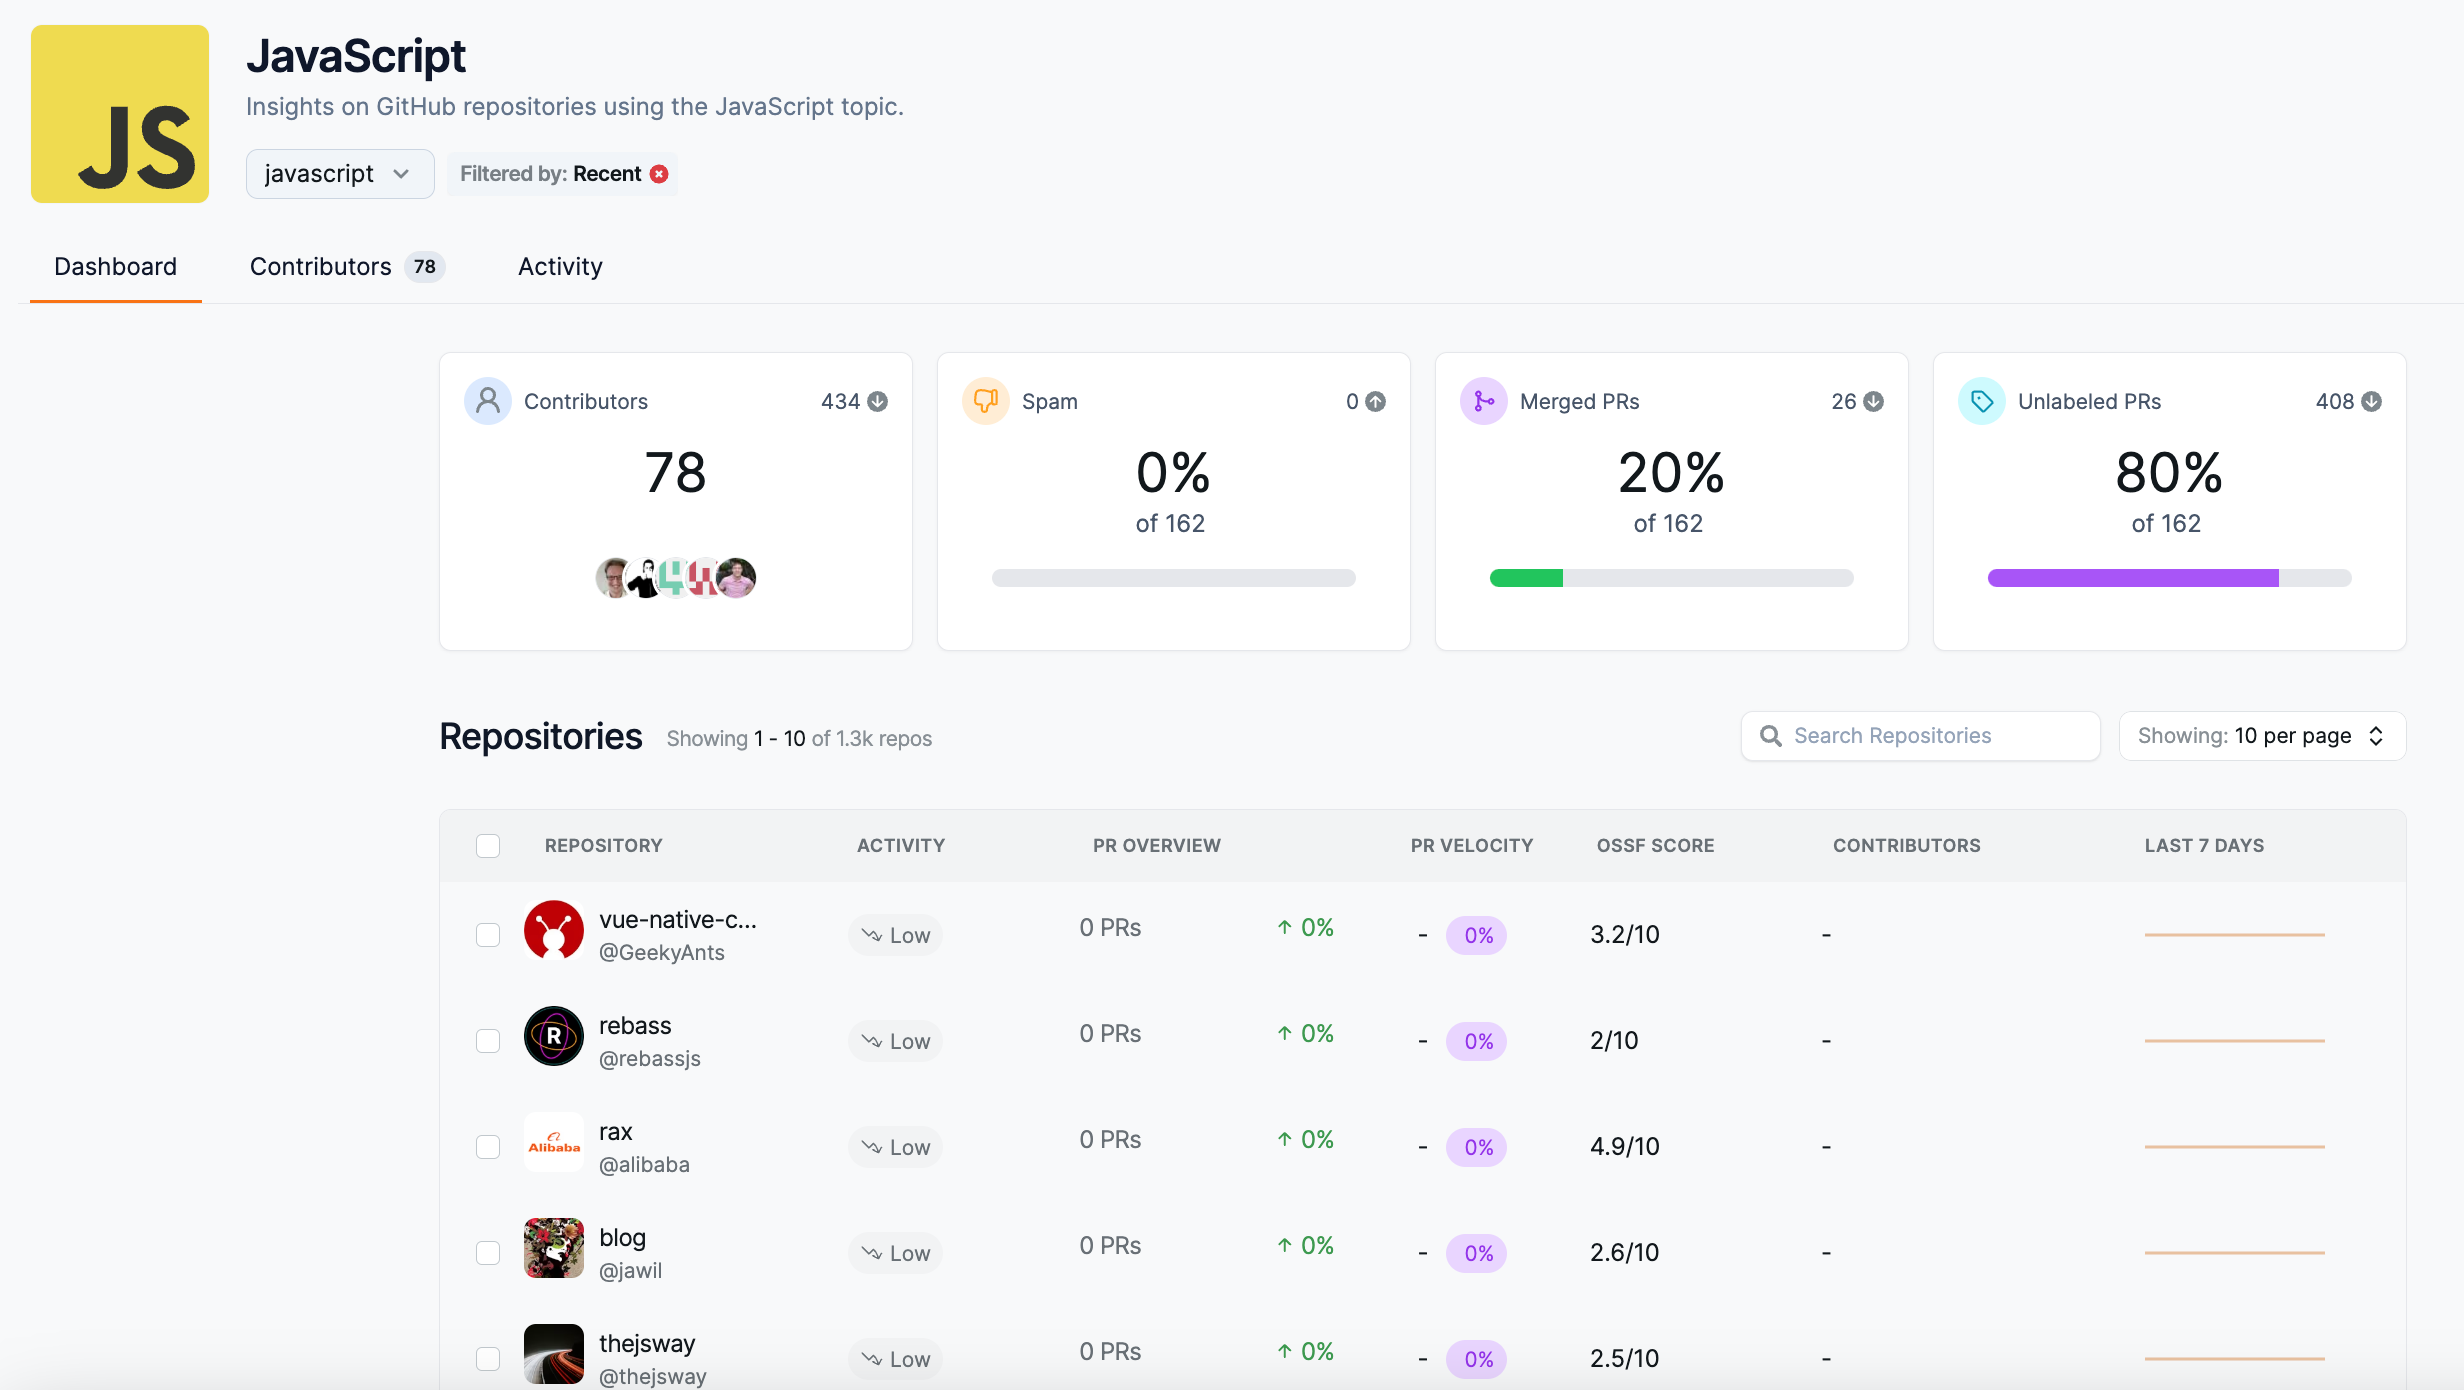
Task: Click the up arrow 0% for blog
Action: (1305, 1245)
